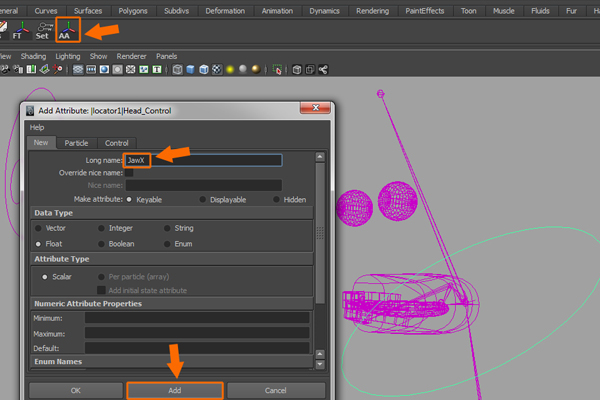Select the Scalar attribute type
Image resolution: width=600 pixels, height=400 pixels.
pyautogui.click(x=45, y=277)
